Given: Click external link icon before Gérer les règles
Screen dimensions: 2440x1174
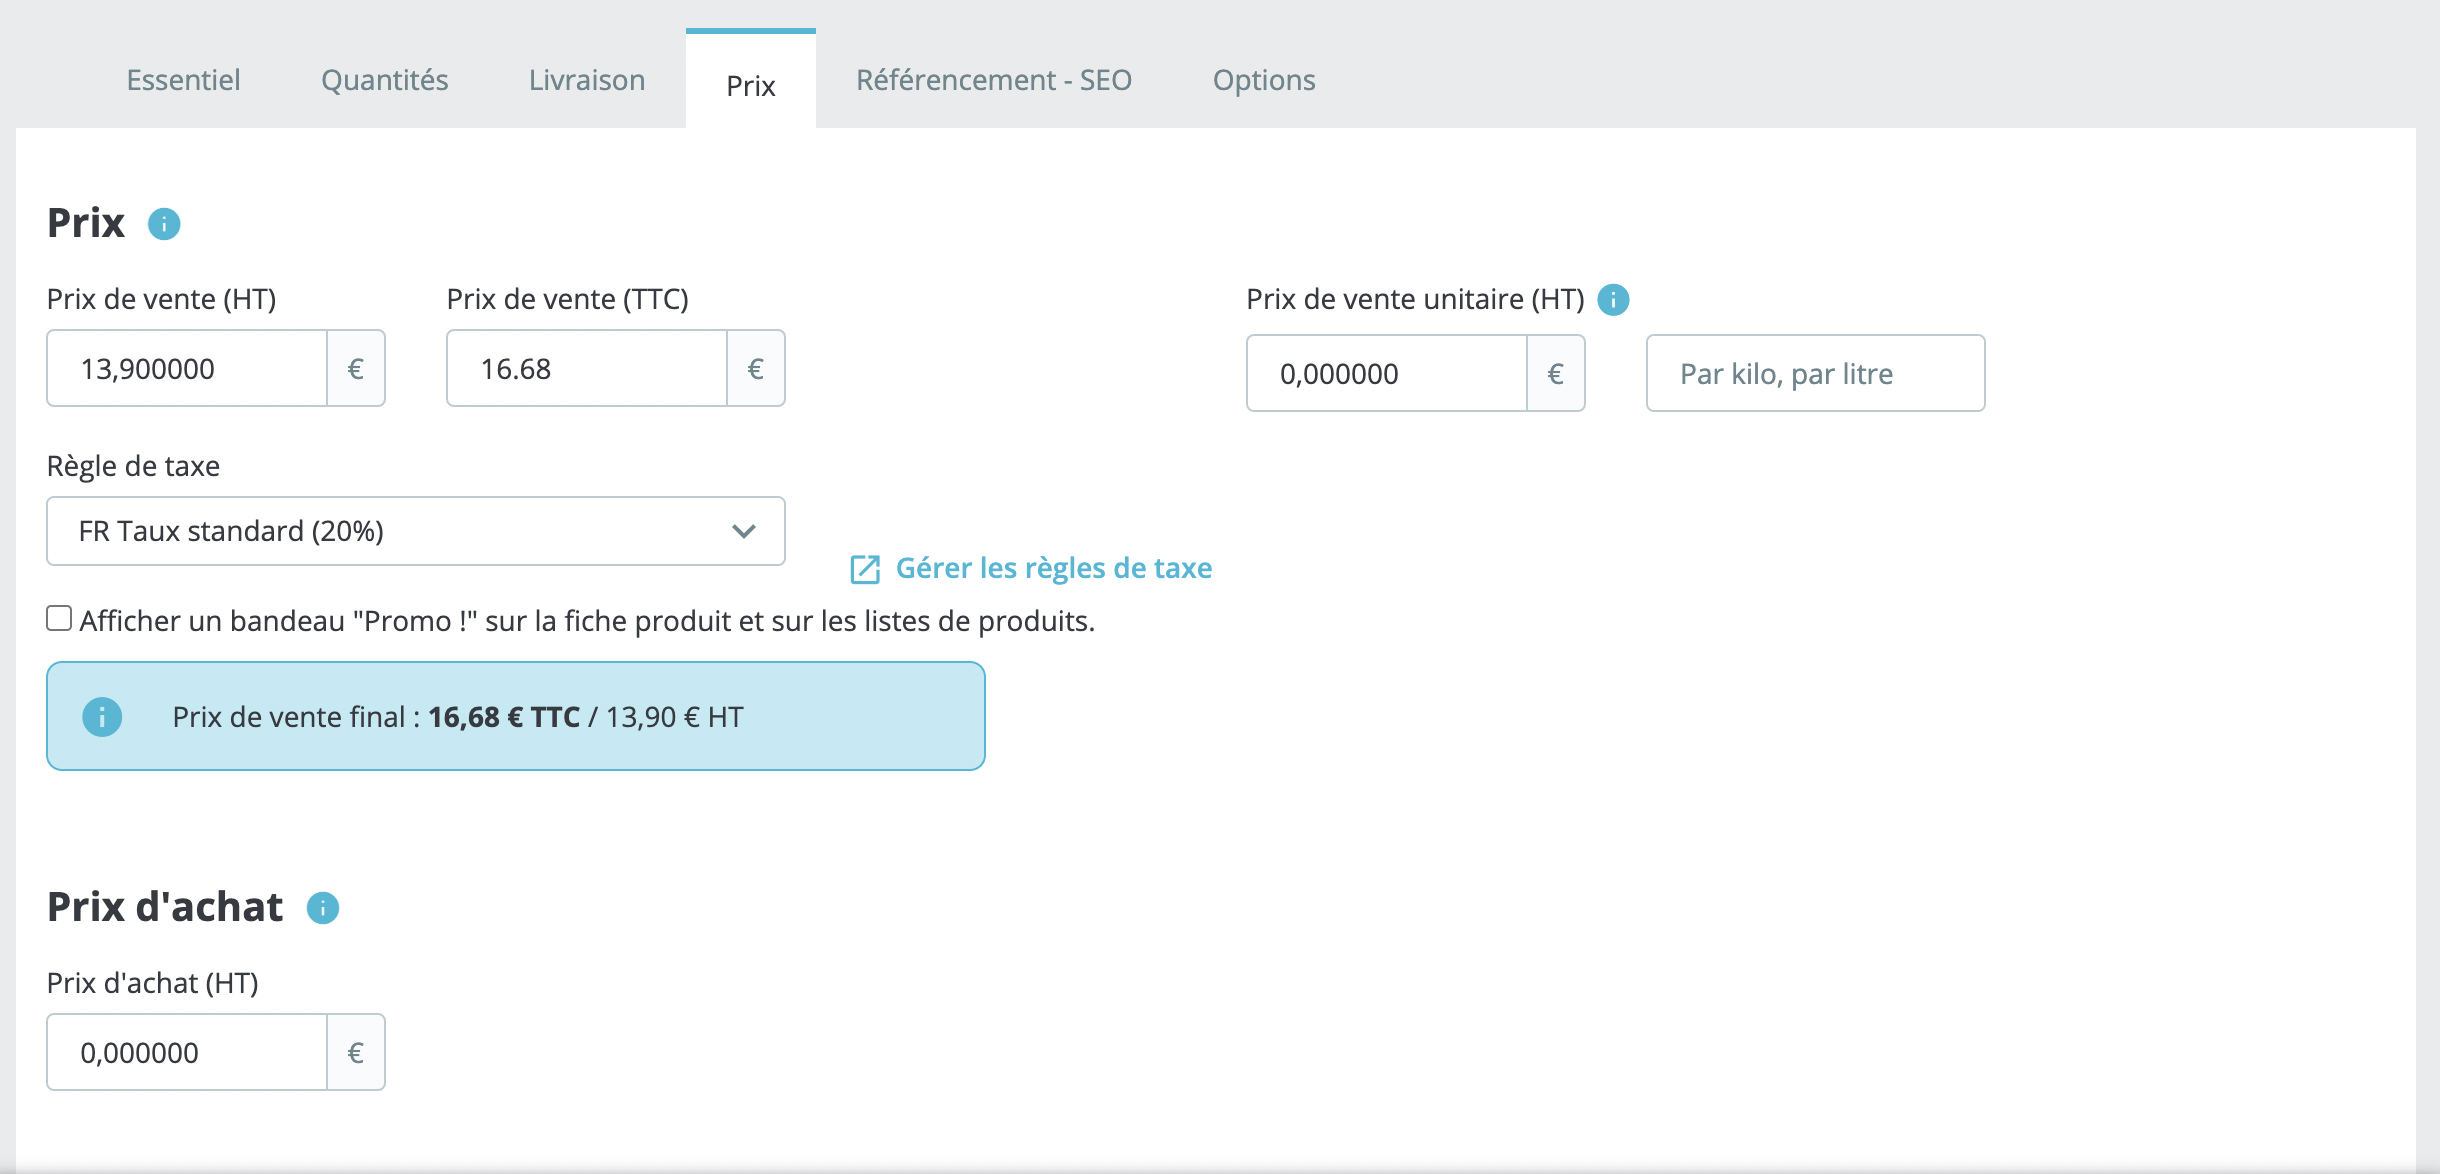Looking at the screenshot, I should coord(865,569).
